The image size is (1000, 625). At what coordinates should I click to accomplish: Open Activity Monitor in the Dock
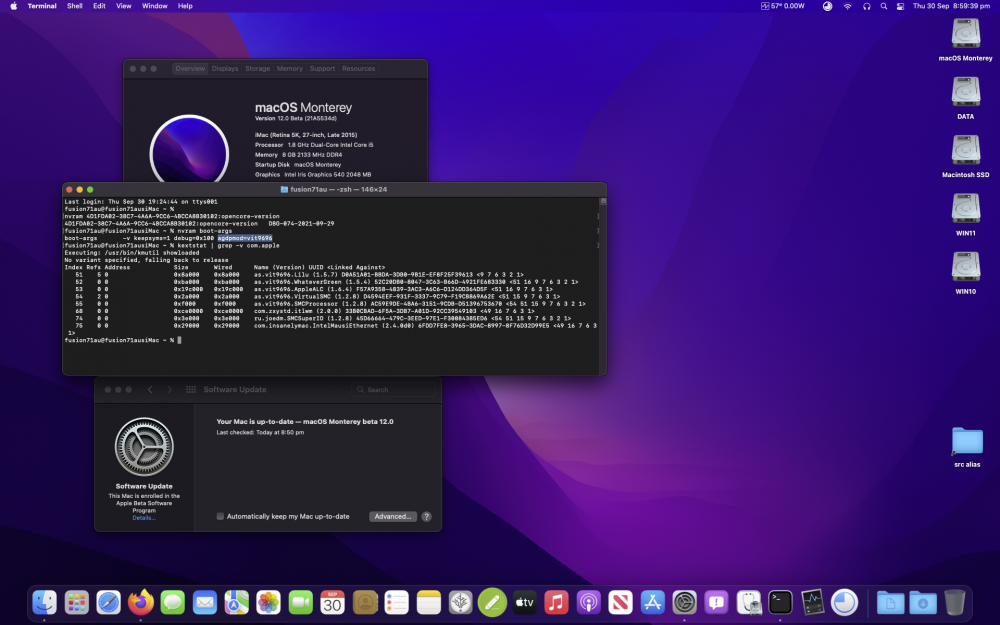coord(812,602)
